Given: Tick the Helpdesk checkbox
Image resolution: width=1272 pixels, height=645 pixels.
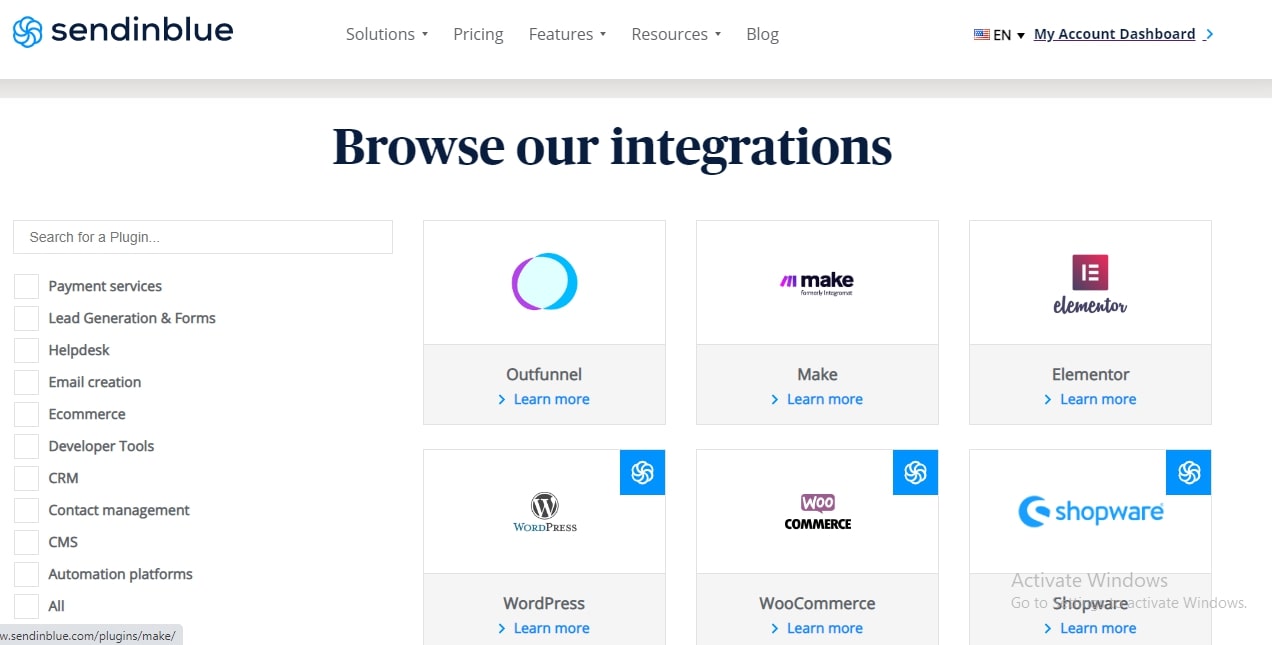Looking at the screenshot, I should click(26, 350).
